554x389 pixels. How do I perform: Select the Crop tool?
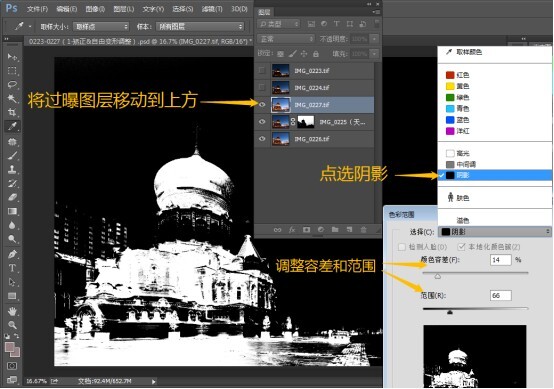(12, 112)
